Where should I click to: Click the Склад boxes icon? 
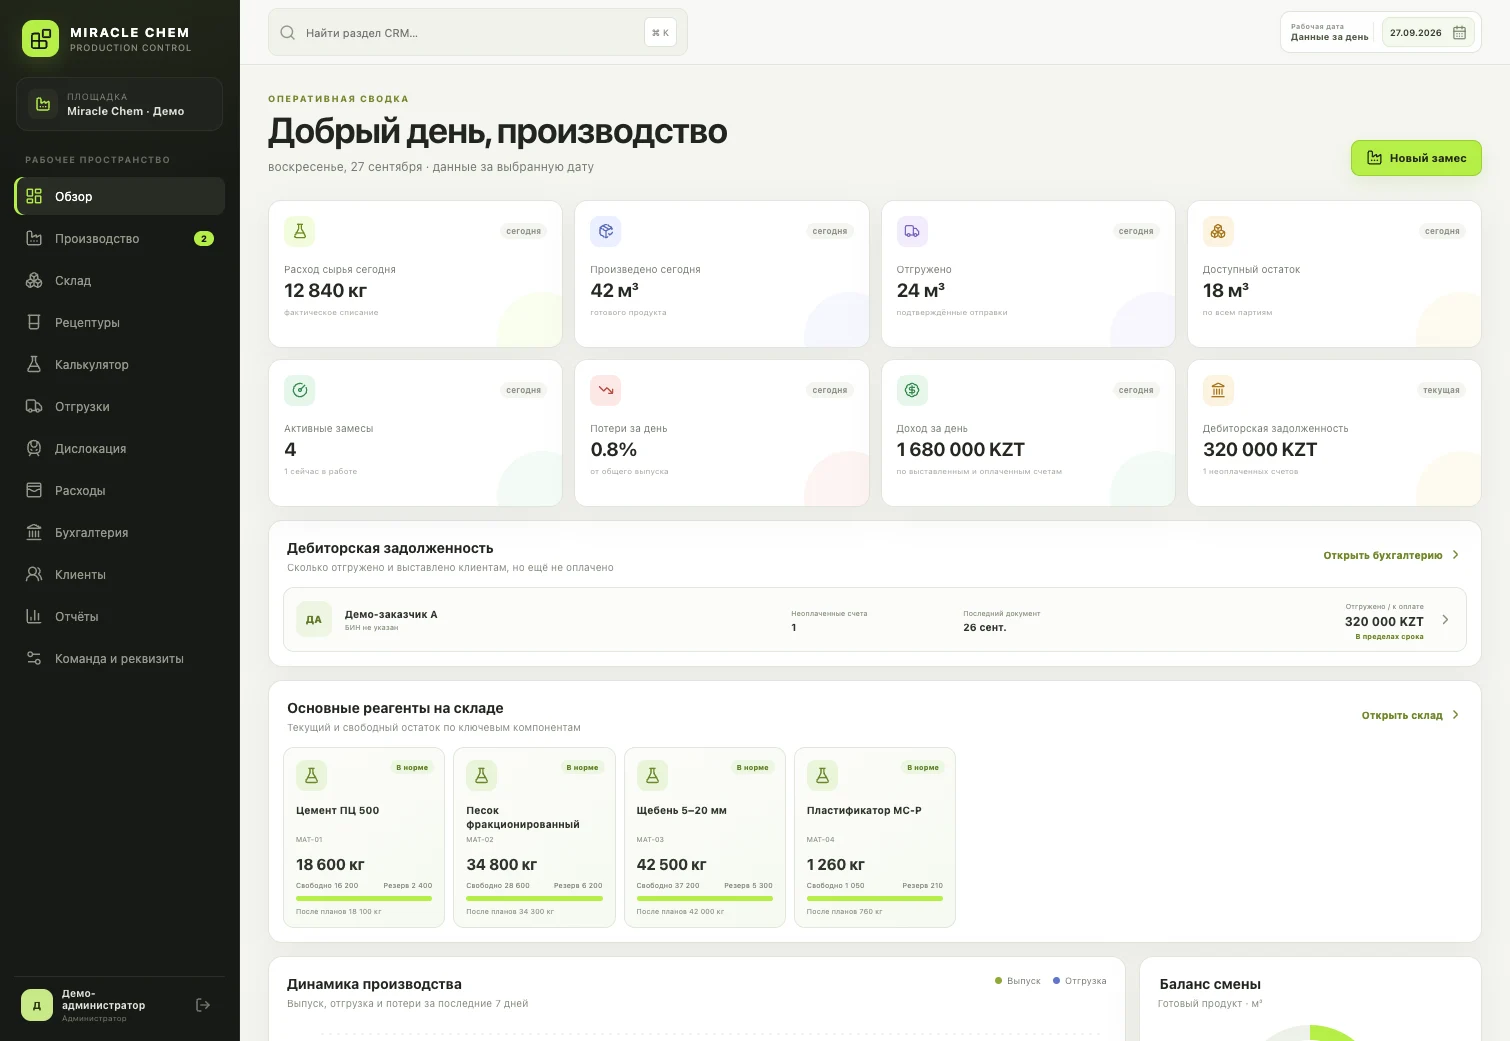coord(34,280)
